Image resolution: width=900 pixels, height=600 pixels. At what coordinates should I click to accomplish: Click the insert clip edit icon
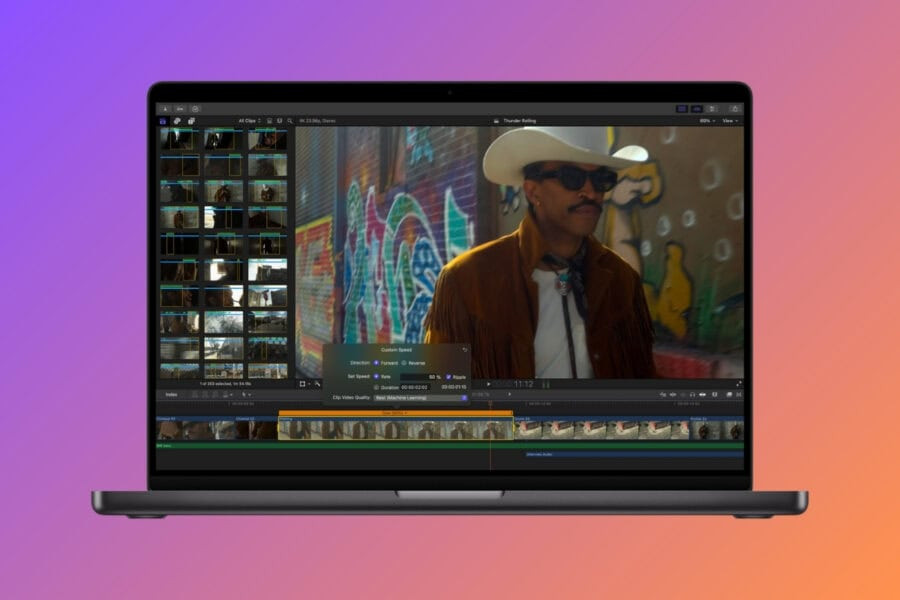click(x=205, y=394)
